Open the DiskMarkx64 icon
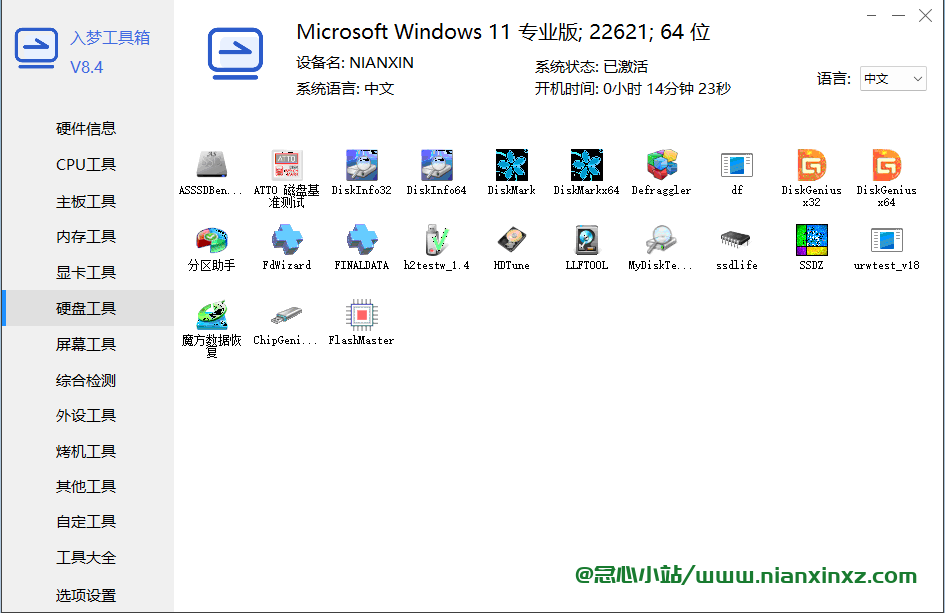Viewport: 945px width, 613px height. (x=586, y=165)
